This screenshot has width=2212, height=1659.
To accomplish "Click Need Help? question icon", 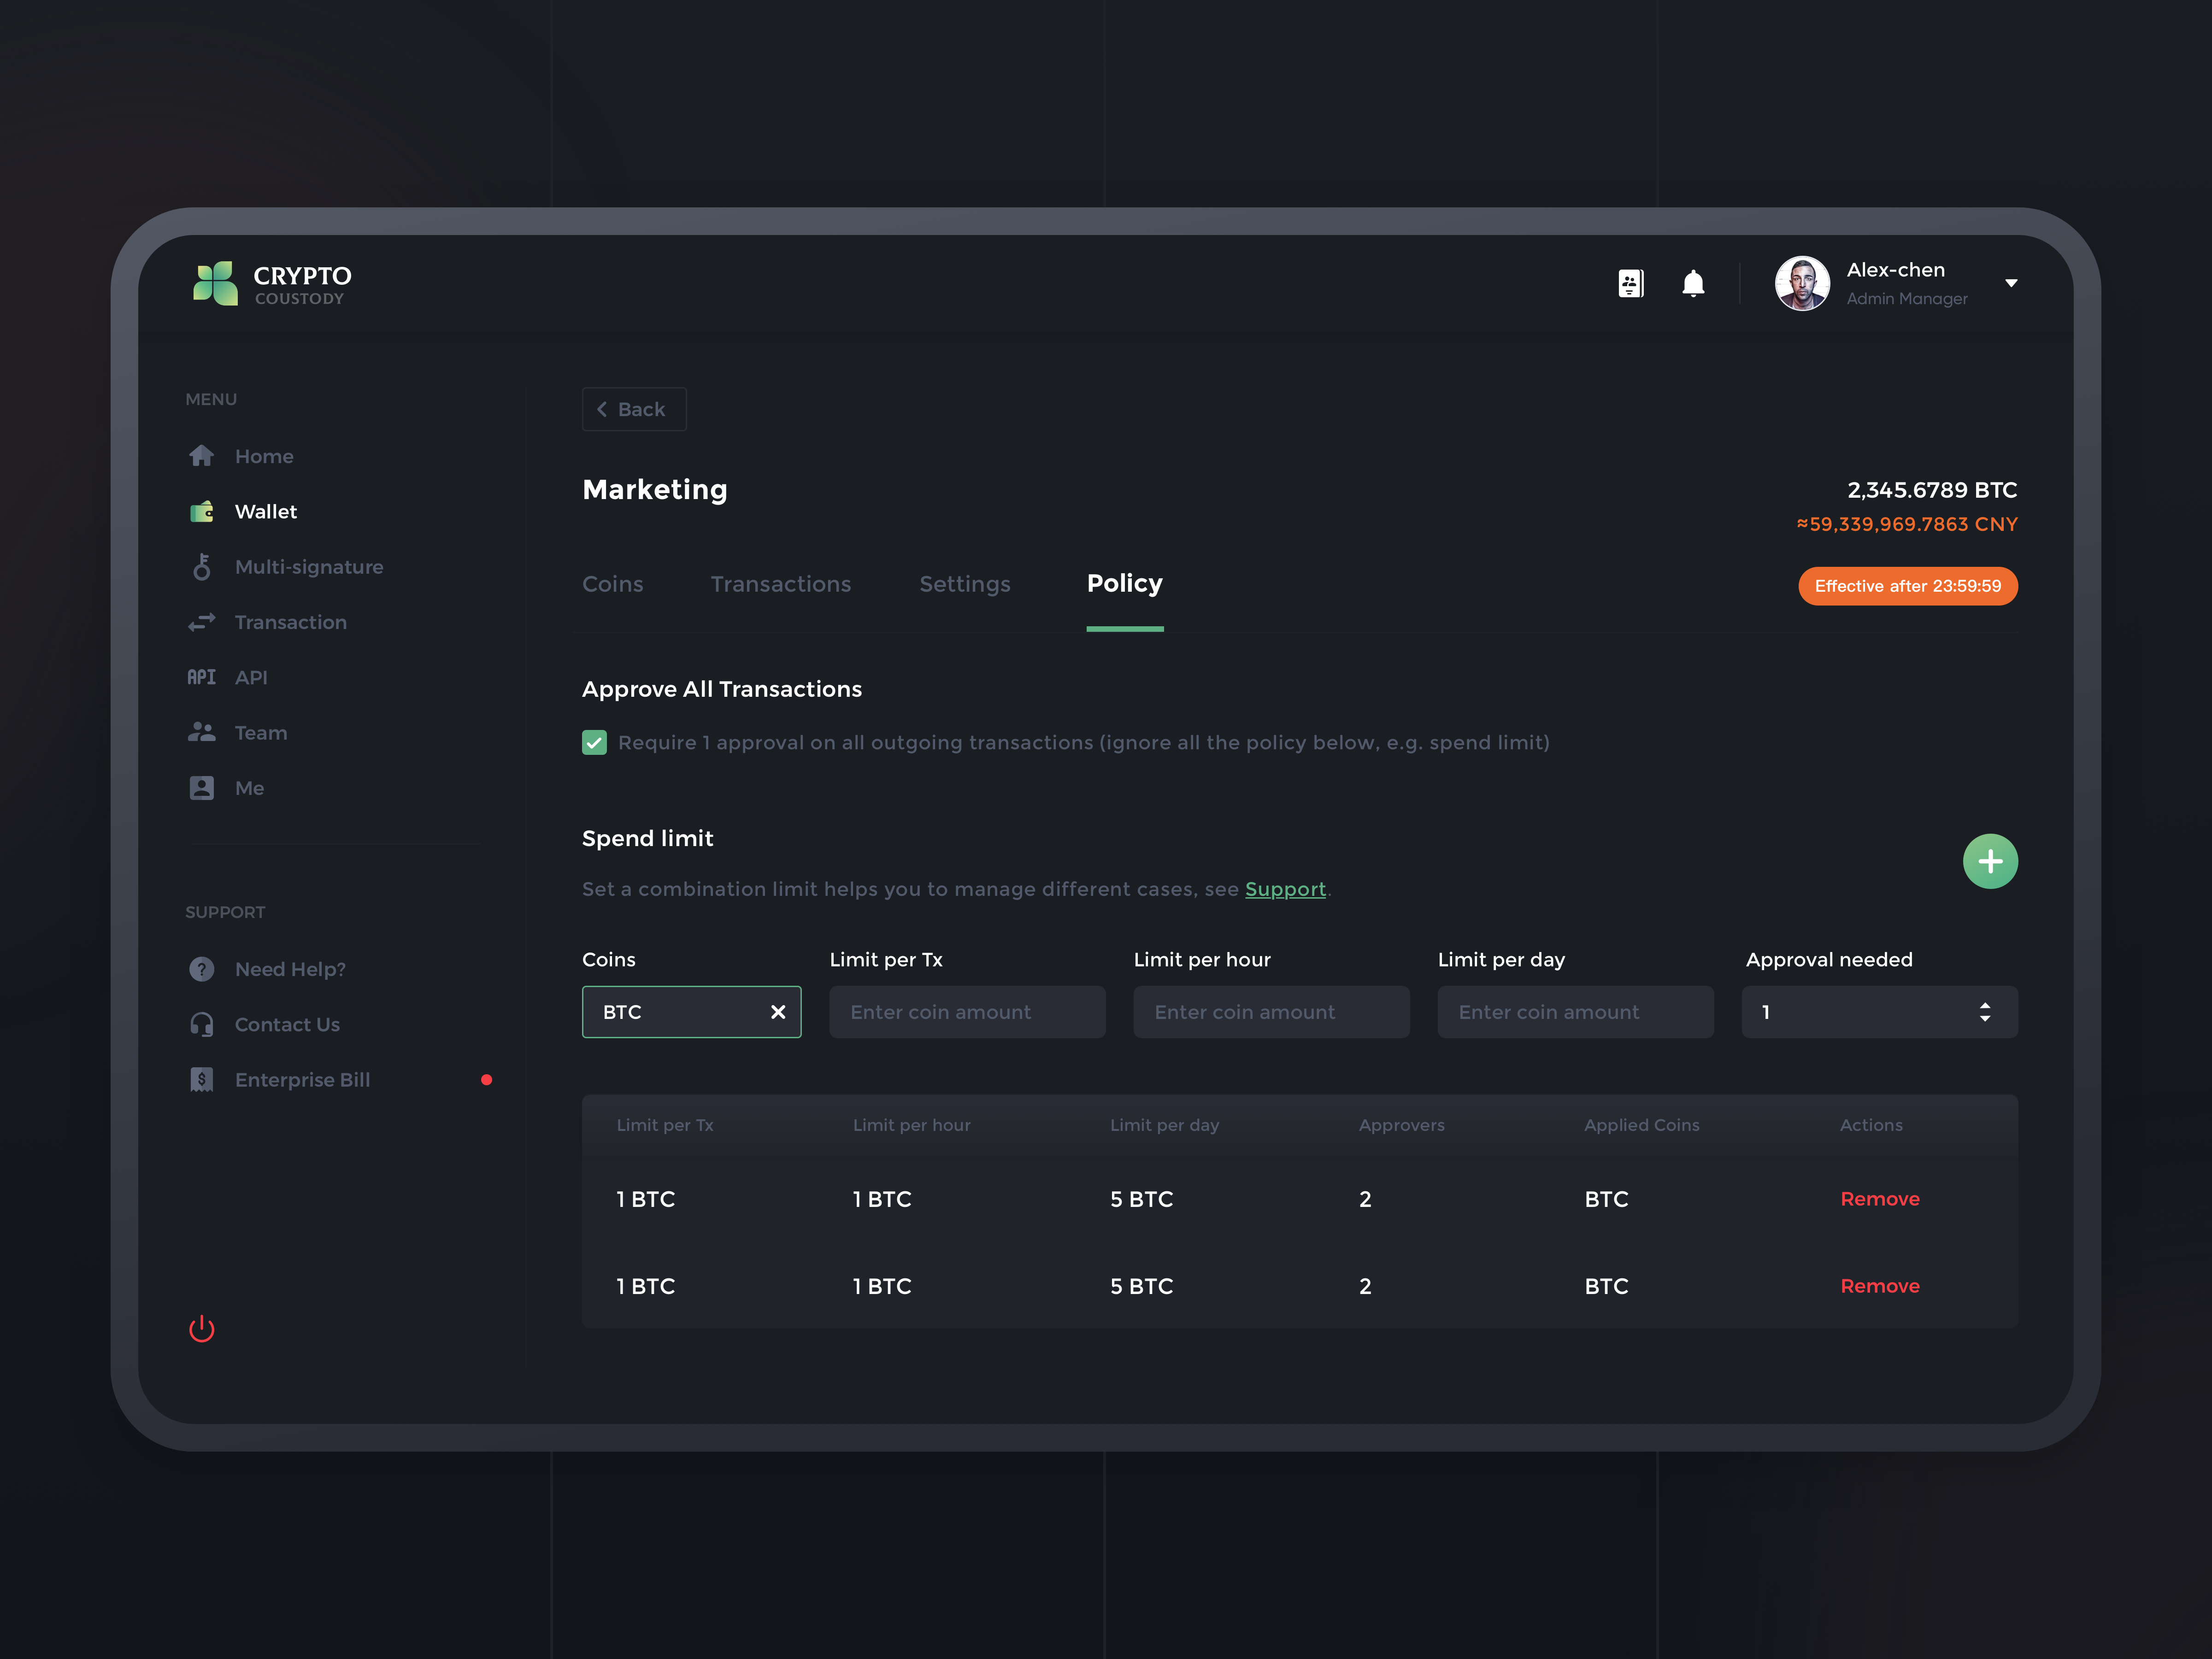I will [202, 969].
